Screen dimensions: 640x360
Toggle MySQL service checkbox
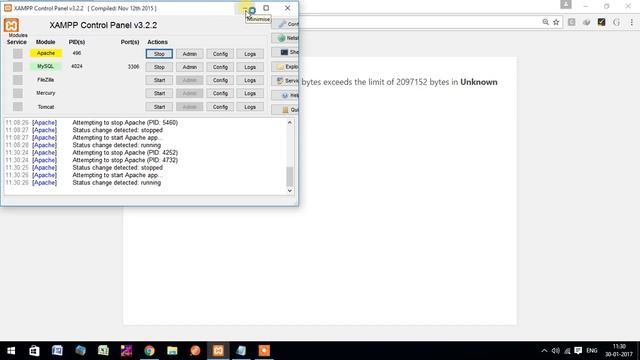(18, 67)
